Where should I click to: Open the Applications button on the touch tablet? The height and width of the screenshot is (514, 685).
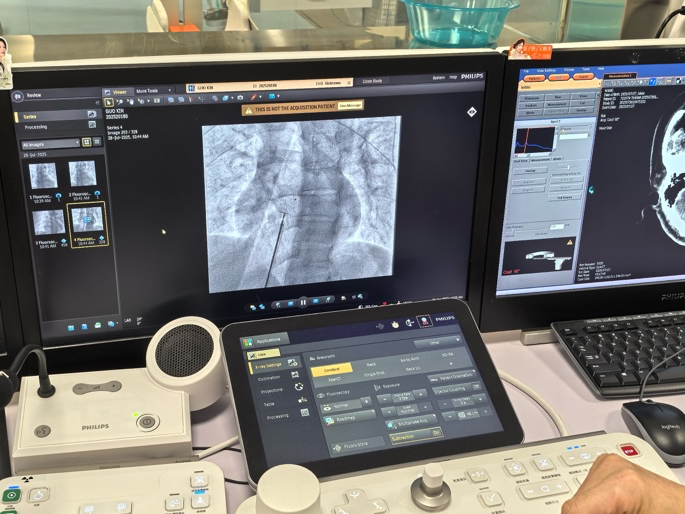click(264, 341)
